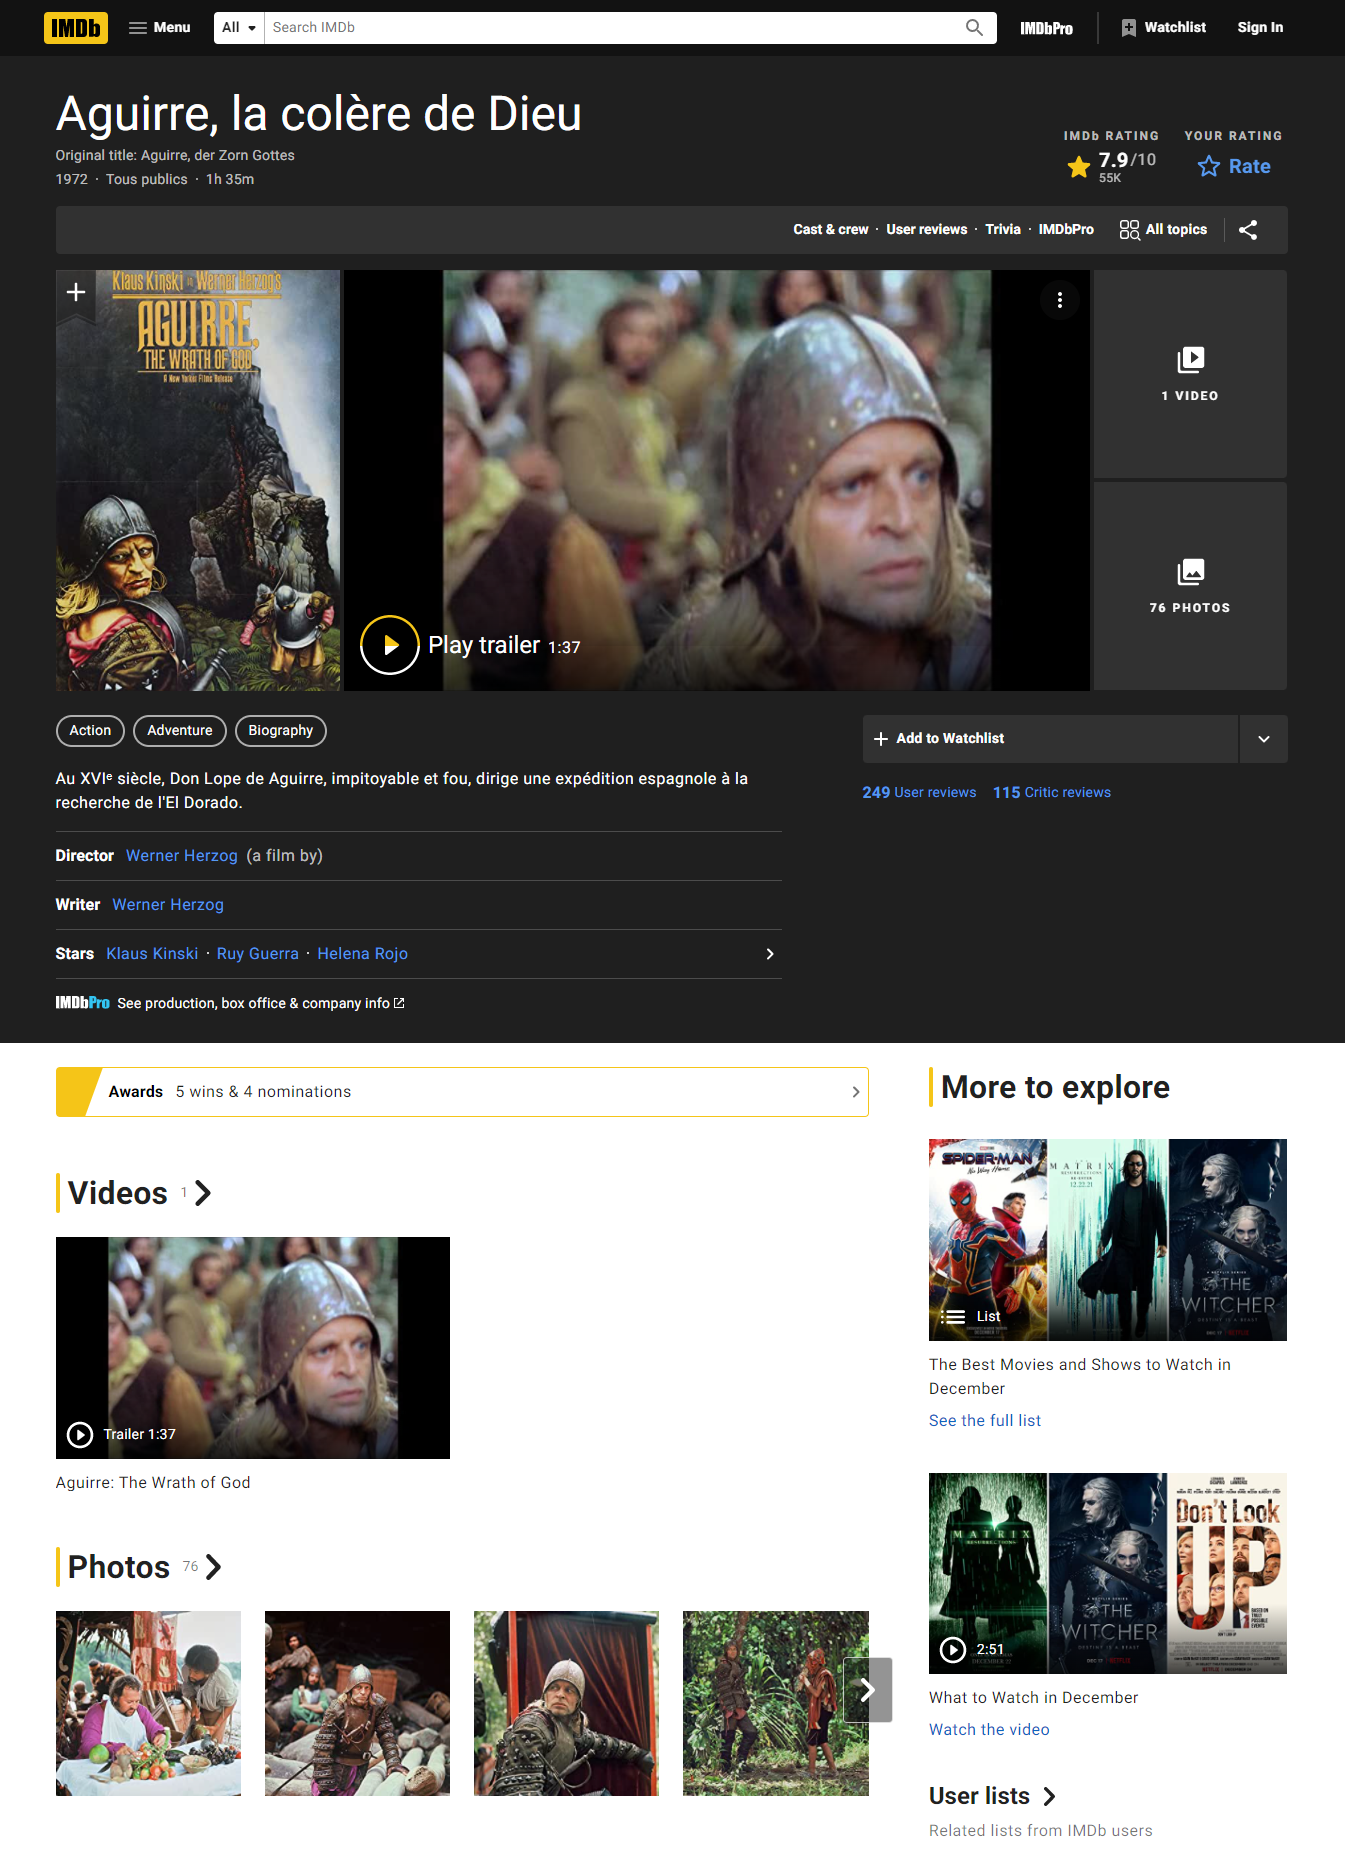The image size is (1345, 1850).
Task: Open the trailer three-dot options menu
Action: tap(1059, 300)
